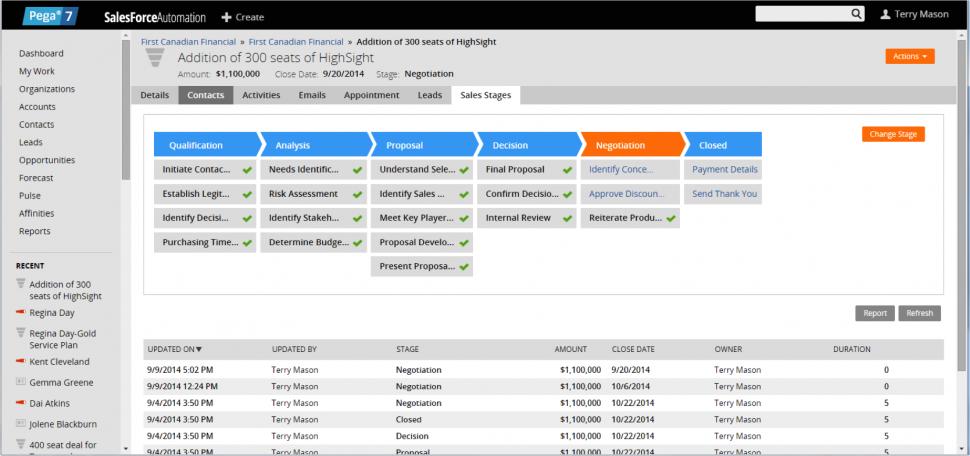Open Organizations in the sidebar
The height and width of the screenshot is (456, 970).
tap(46, 89)
